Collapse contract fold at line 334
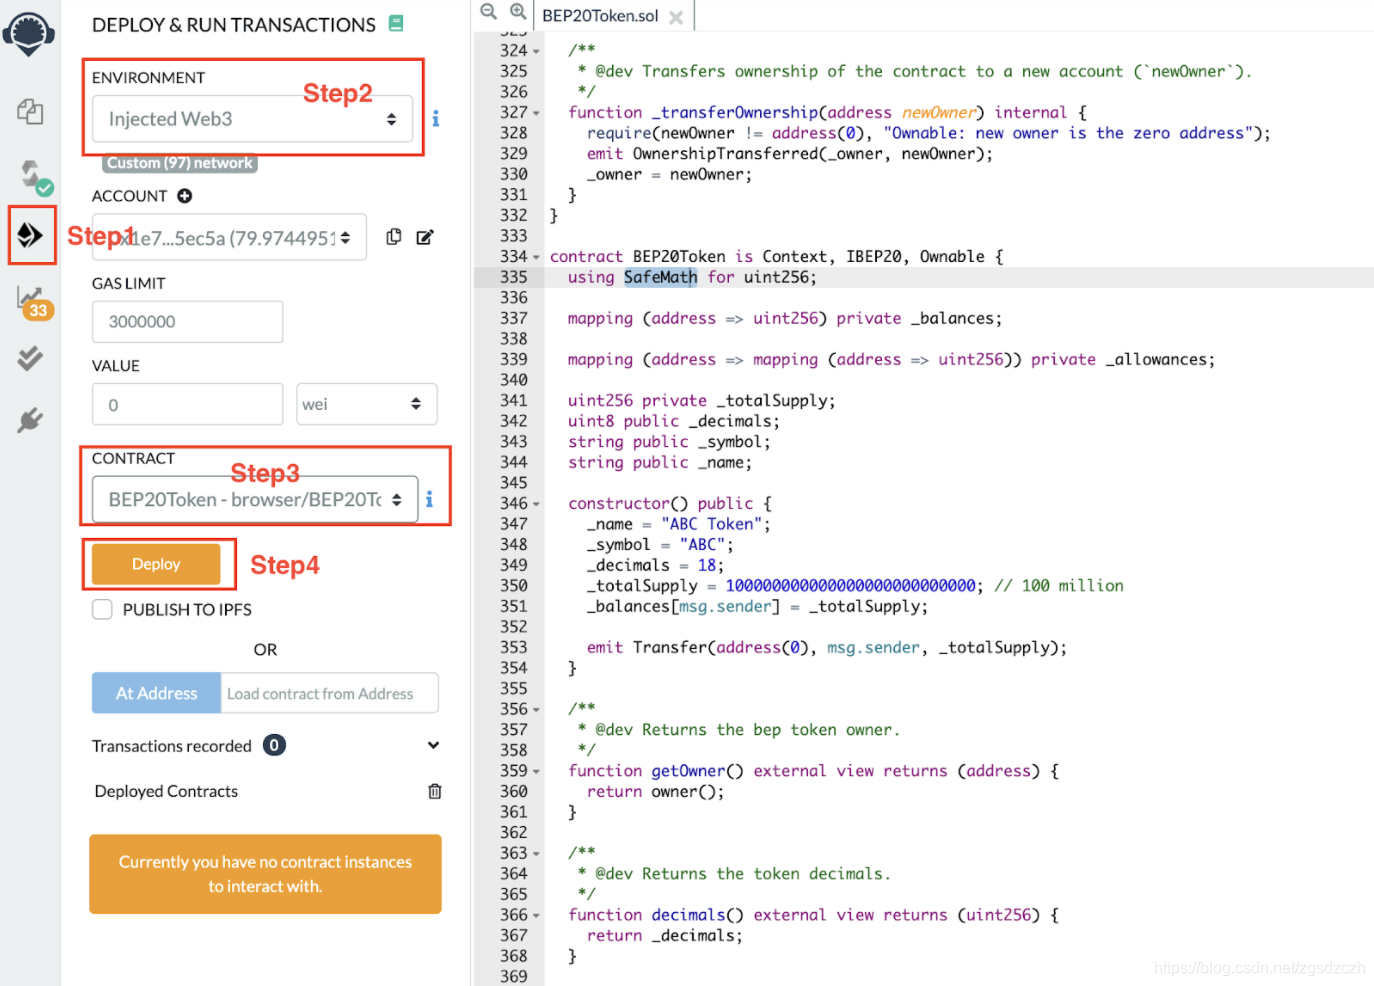Viewport: 1374px width, 986px height. pyautogui.click(x=536, y=257)
